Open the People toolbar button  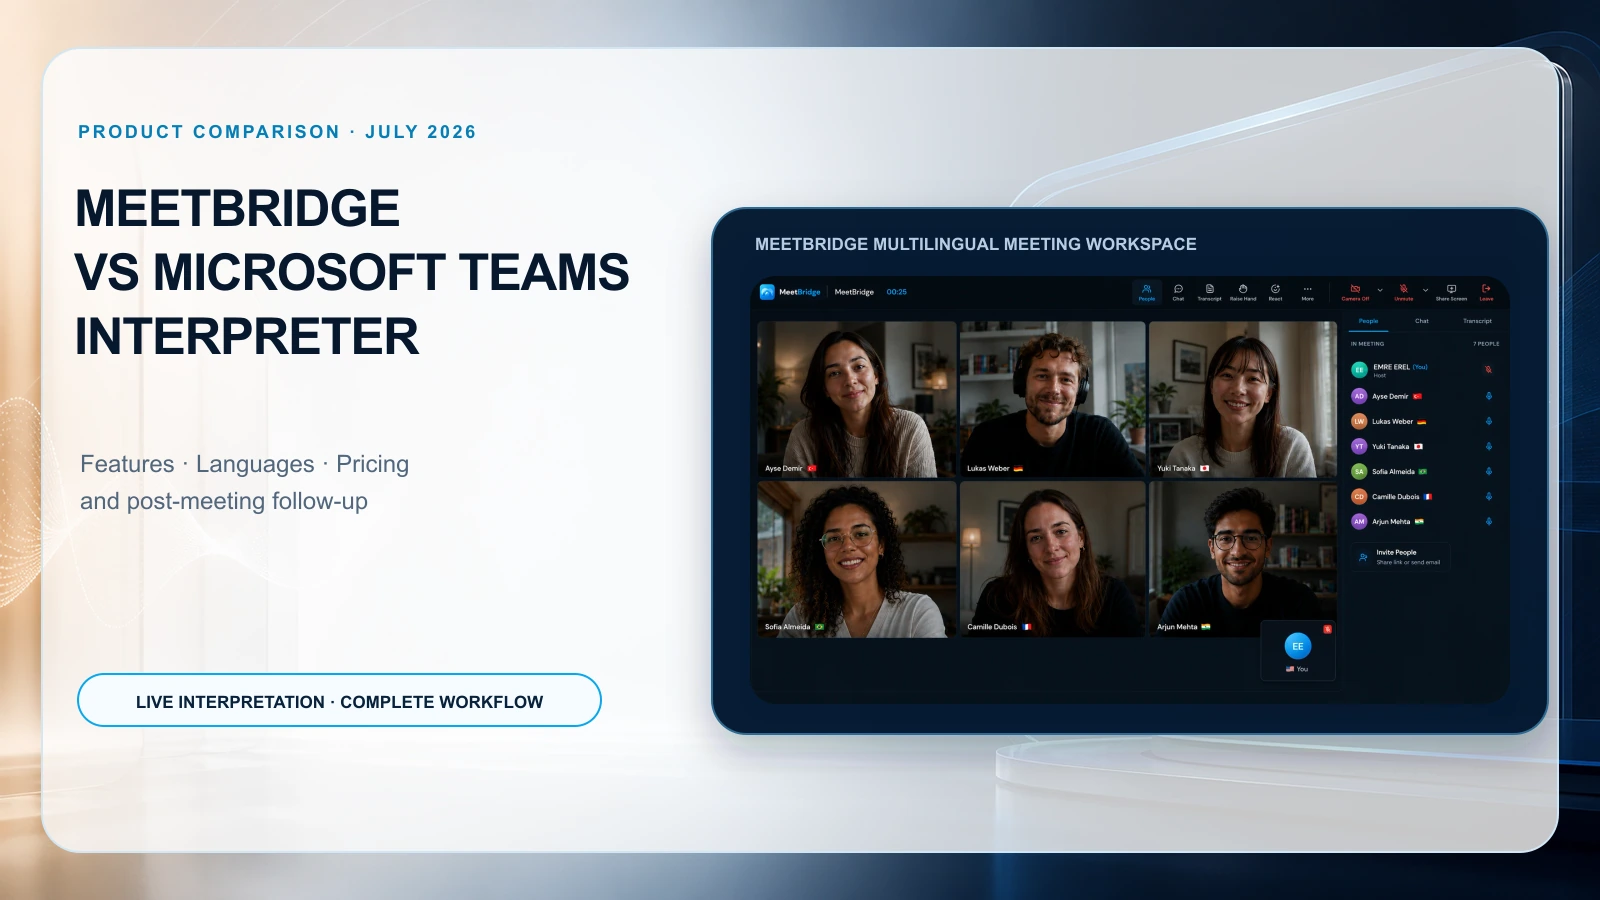pyautogui.click(x=1147, y=292)
